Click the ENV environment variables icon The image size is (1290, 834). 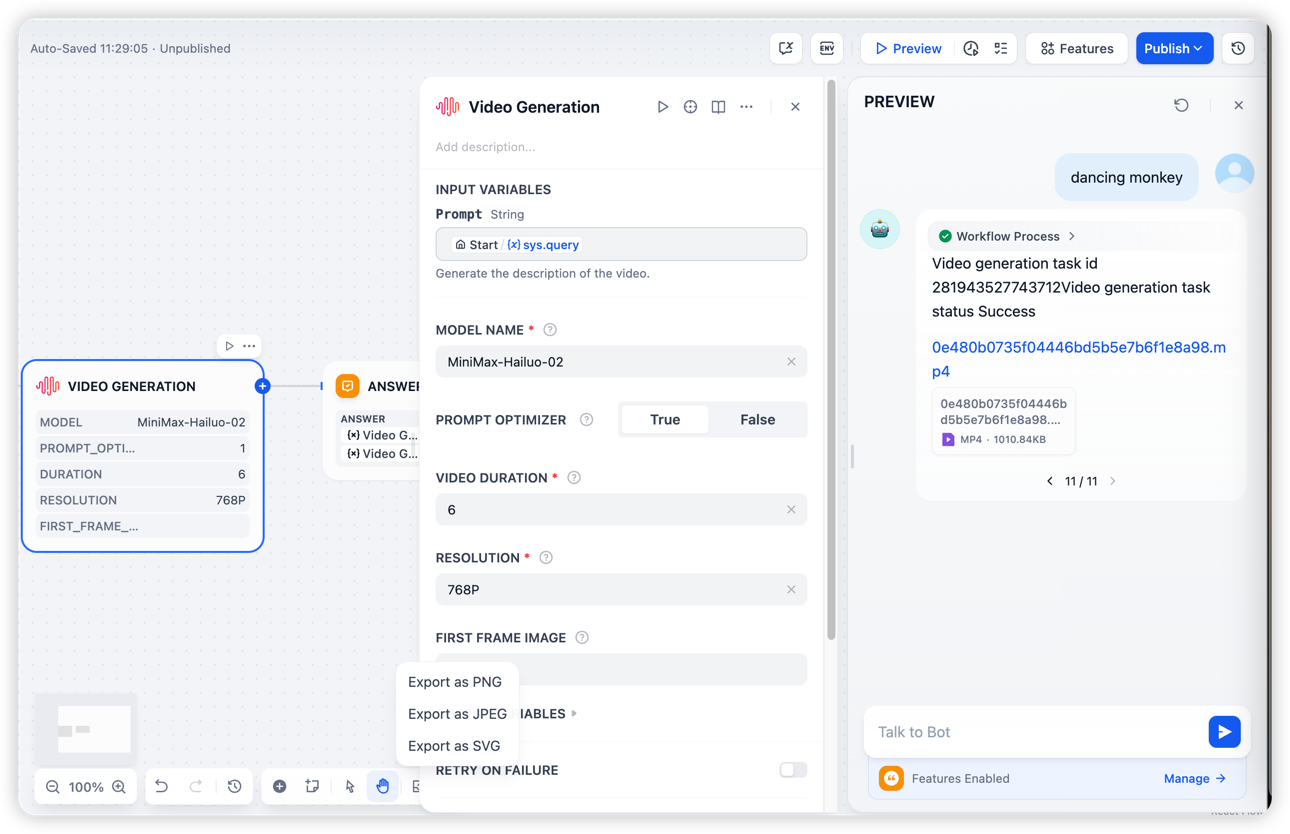point(827,48)
